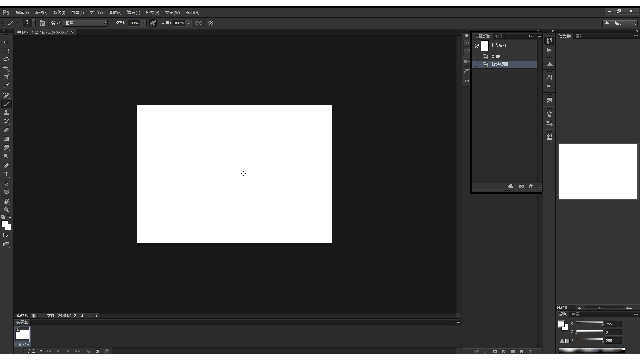The width and height of the screenshot is (640, 360).
Task: Select the Zoom tool
Action: click(6, 210)
